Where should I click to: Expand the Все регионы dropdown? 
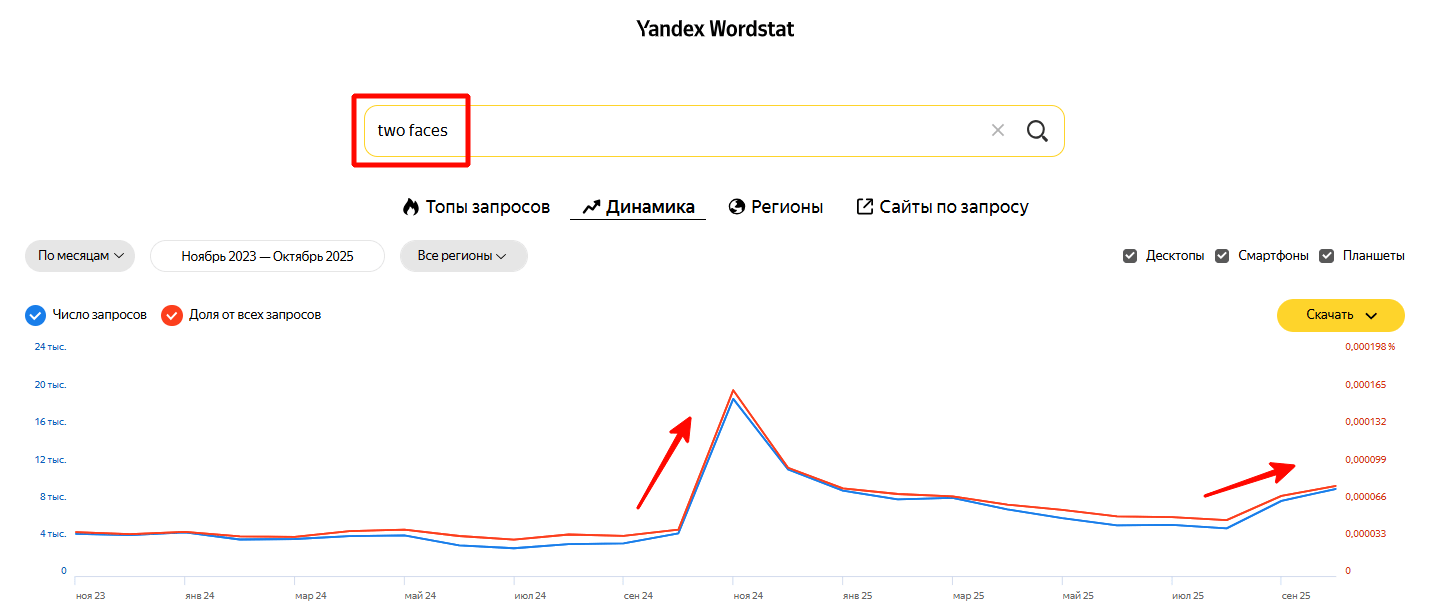coord(463,256)
